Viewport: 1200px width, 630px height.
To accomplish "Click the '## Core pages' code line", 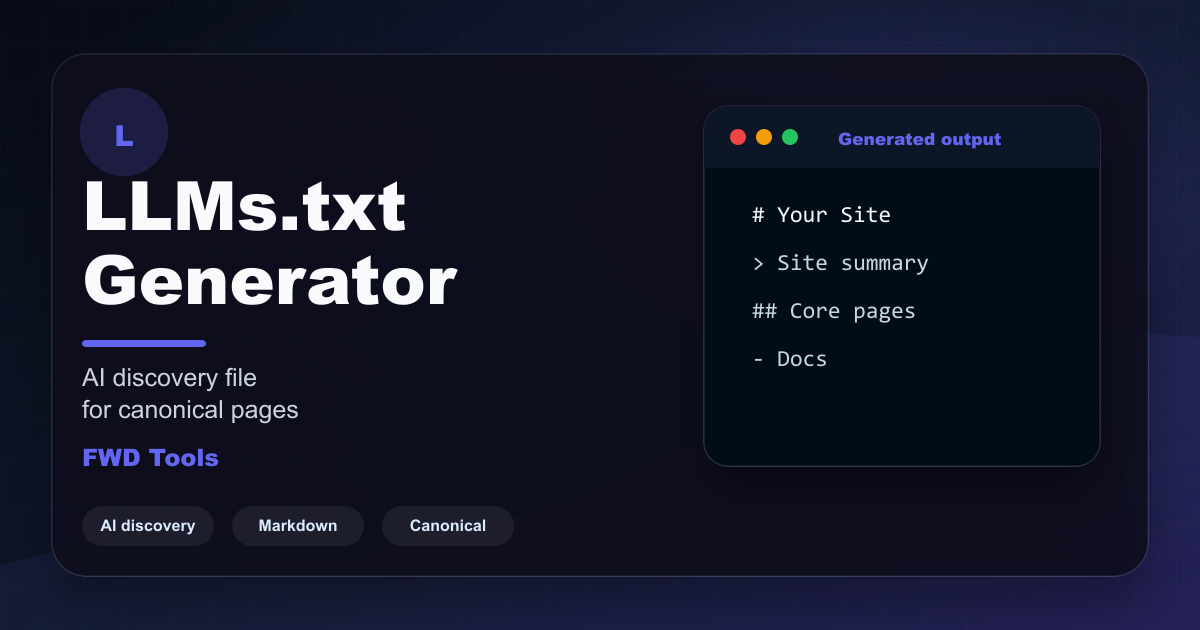I will click(834, 311).
